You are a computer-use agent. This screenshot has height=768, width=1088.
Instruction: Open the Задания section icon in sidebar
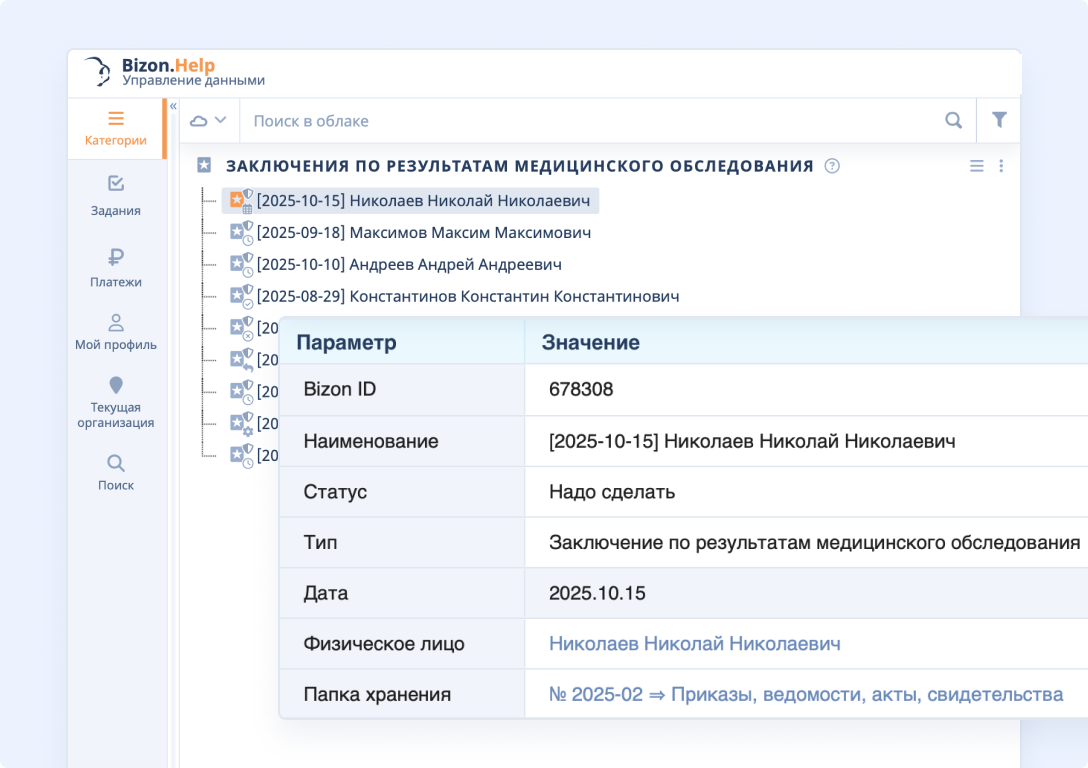[x=116, y=185]
